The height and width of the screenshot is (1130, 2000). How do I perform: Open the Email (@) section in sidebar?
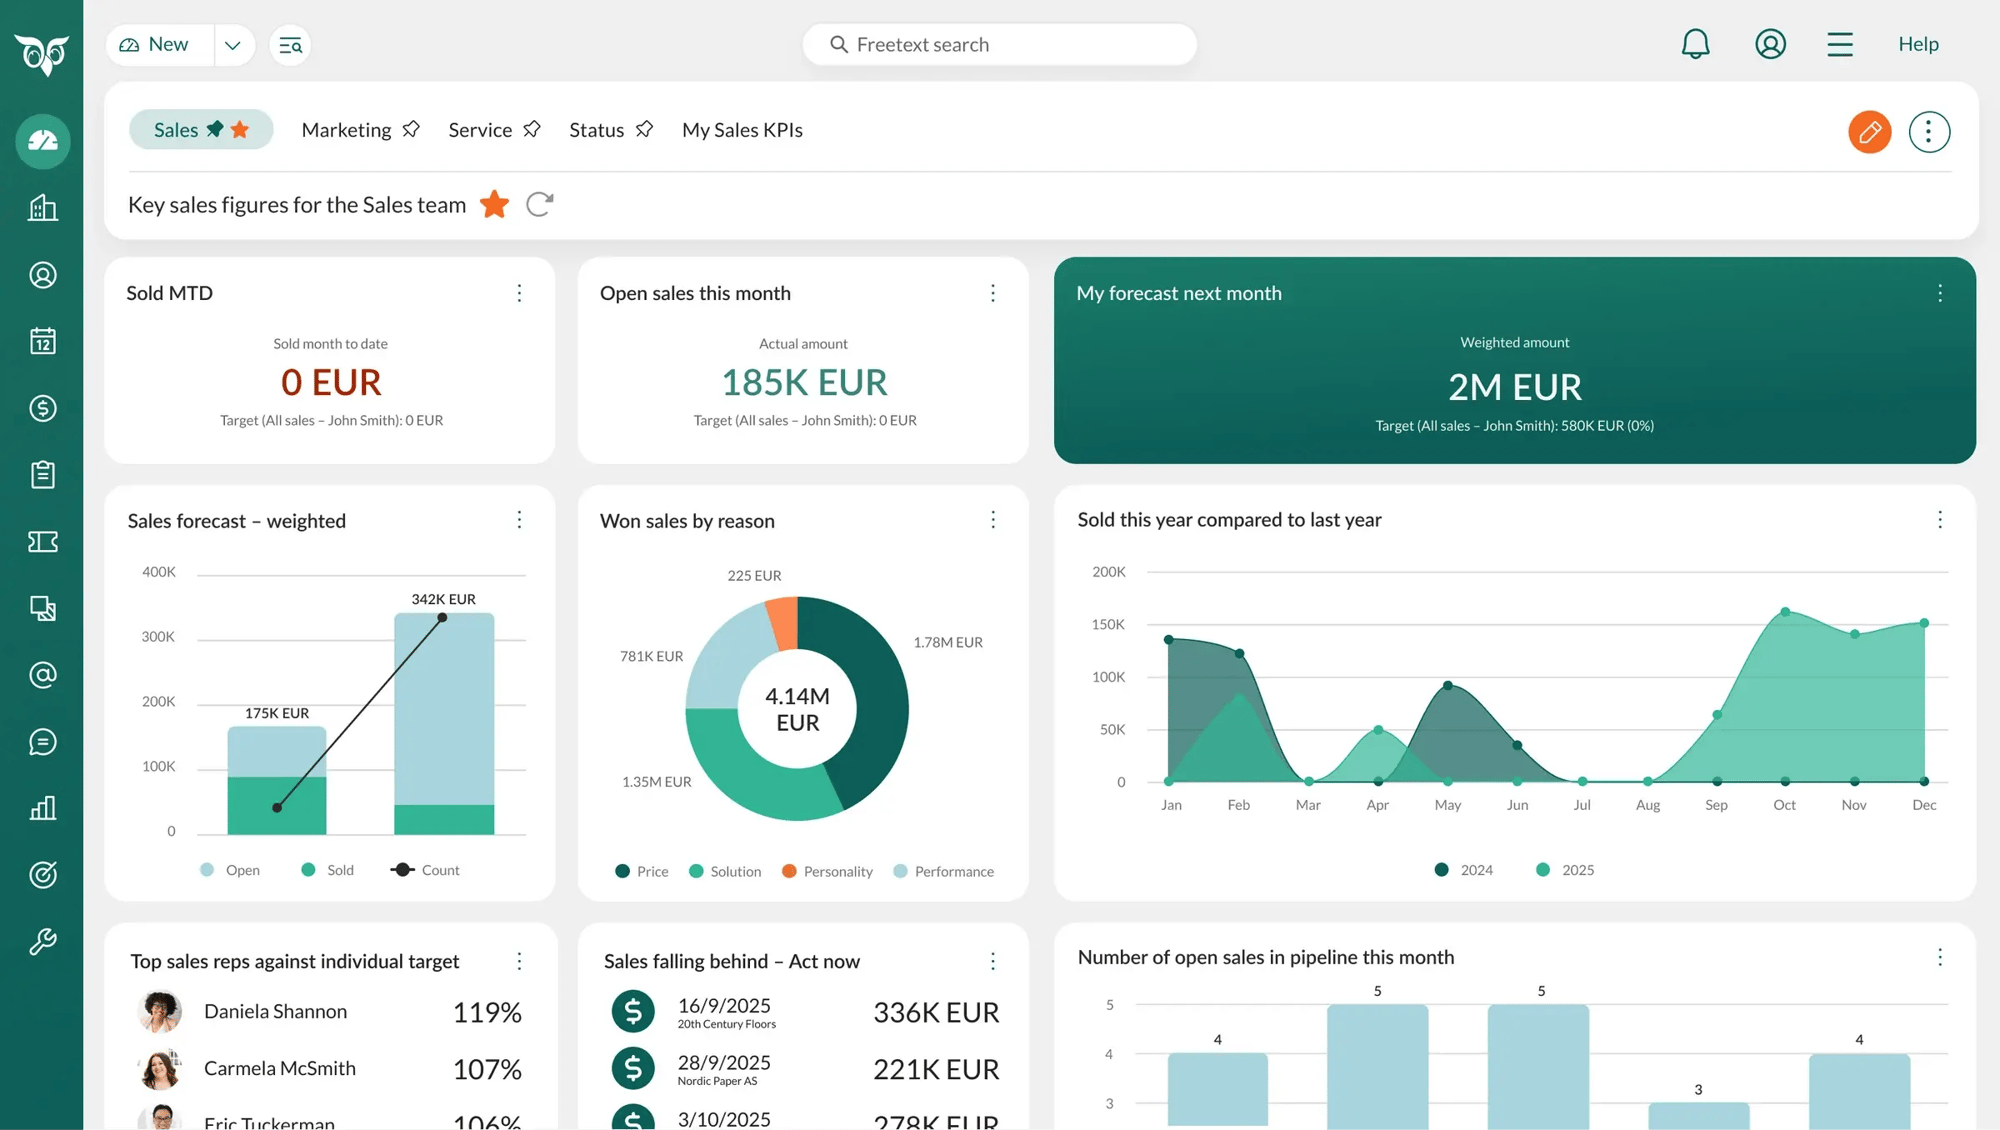[42, 674]
